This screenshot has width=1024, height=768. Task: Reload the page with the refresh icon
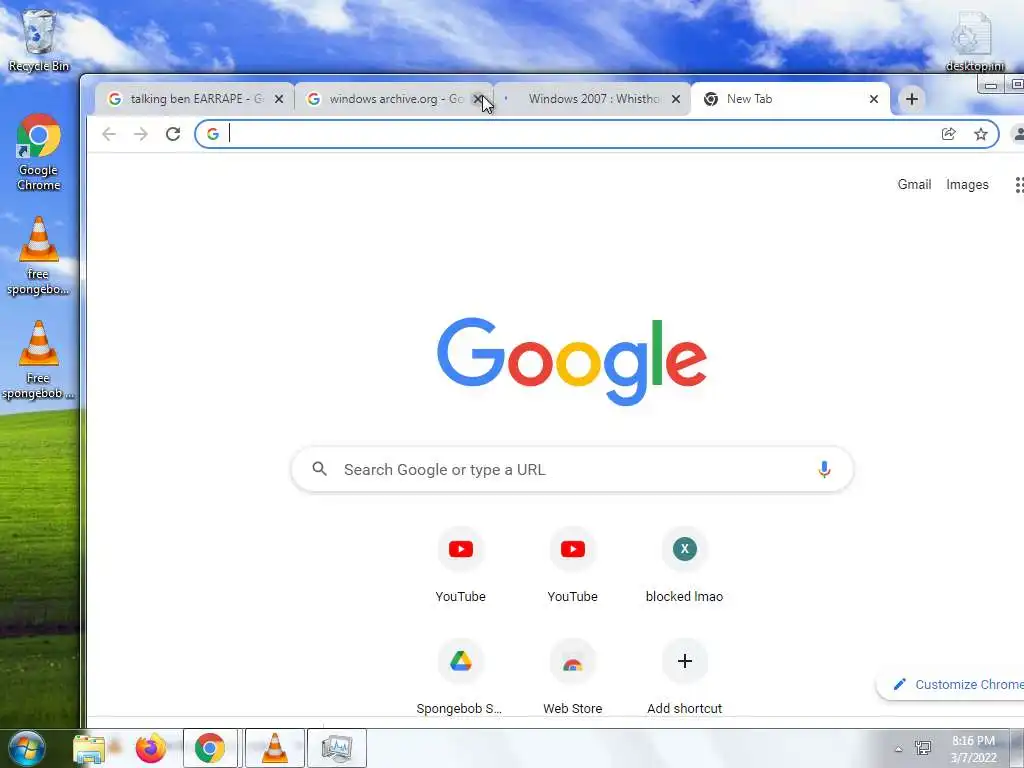point(172,134)
